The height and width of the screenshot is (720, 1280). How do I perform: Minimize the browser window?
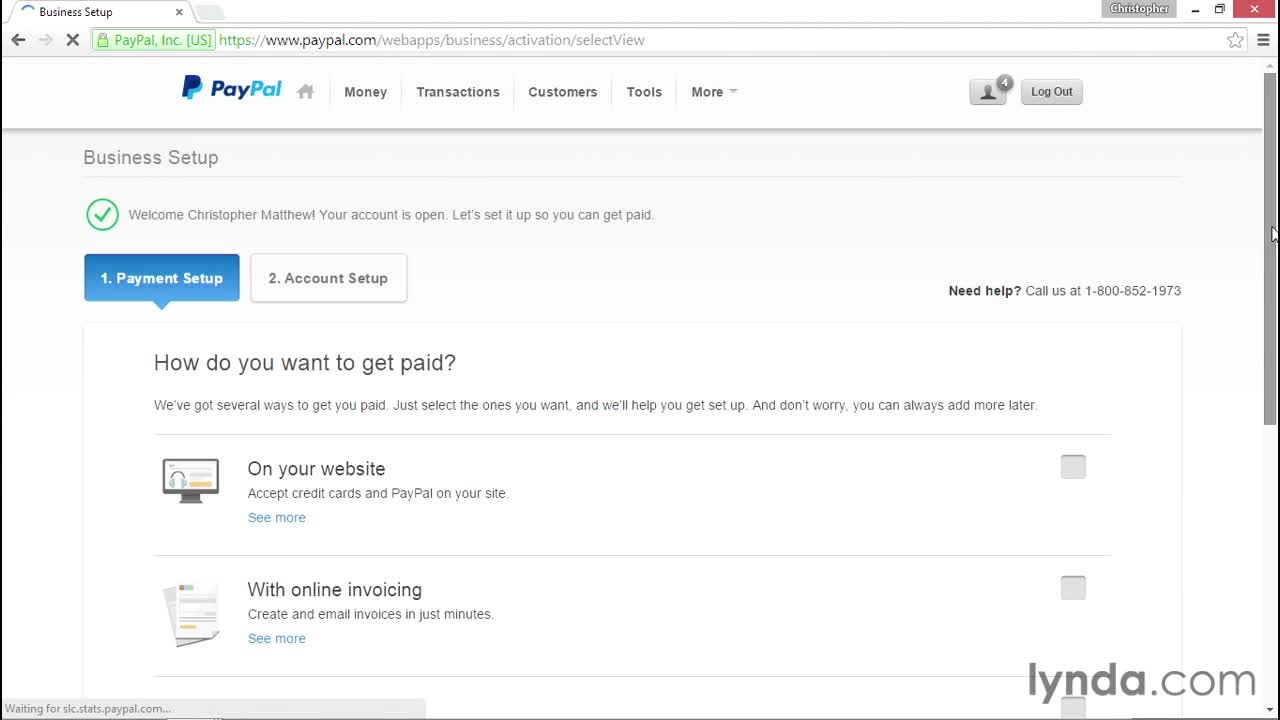(1195, 10)
